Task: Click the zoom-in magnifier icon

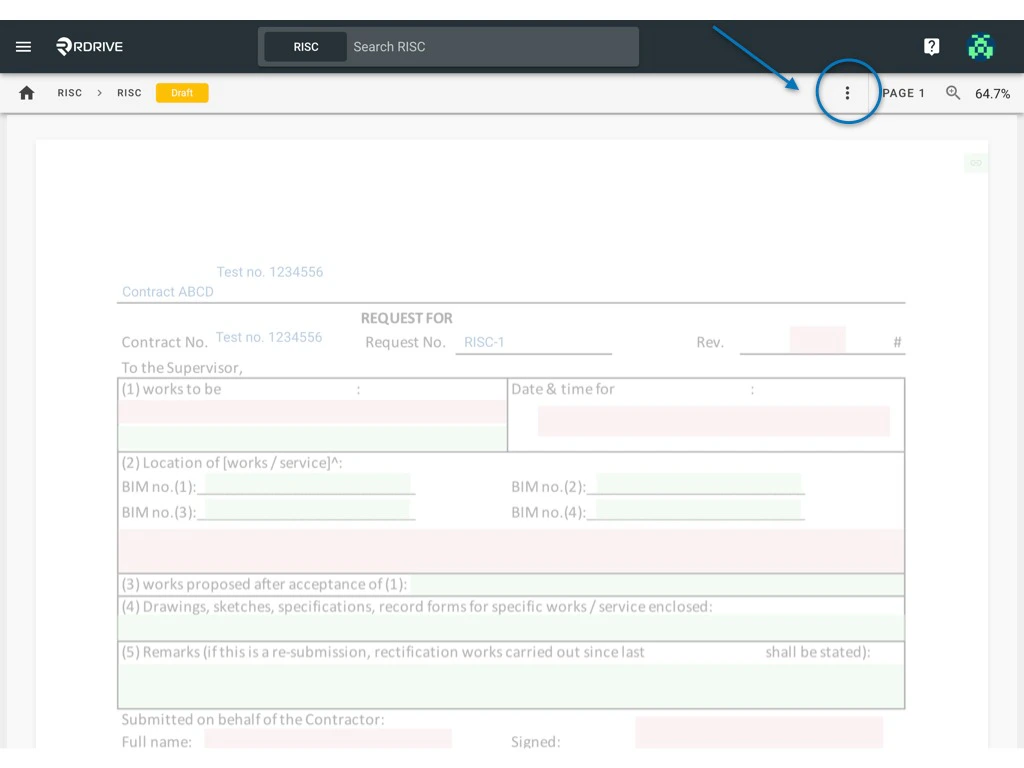Action: [x=953, y=93]
